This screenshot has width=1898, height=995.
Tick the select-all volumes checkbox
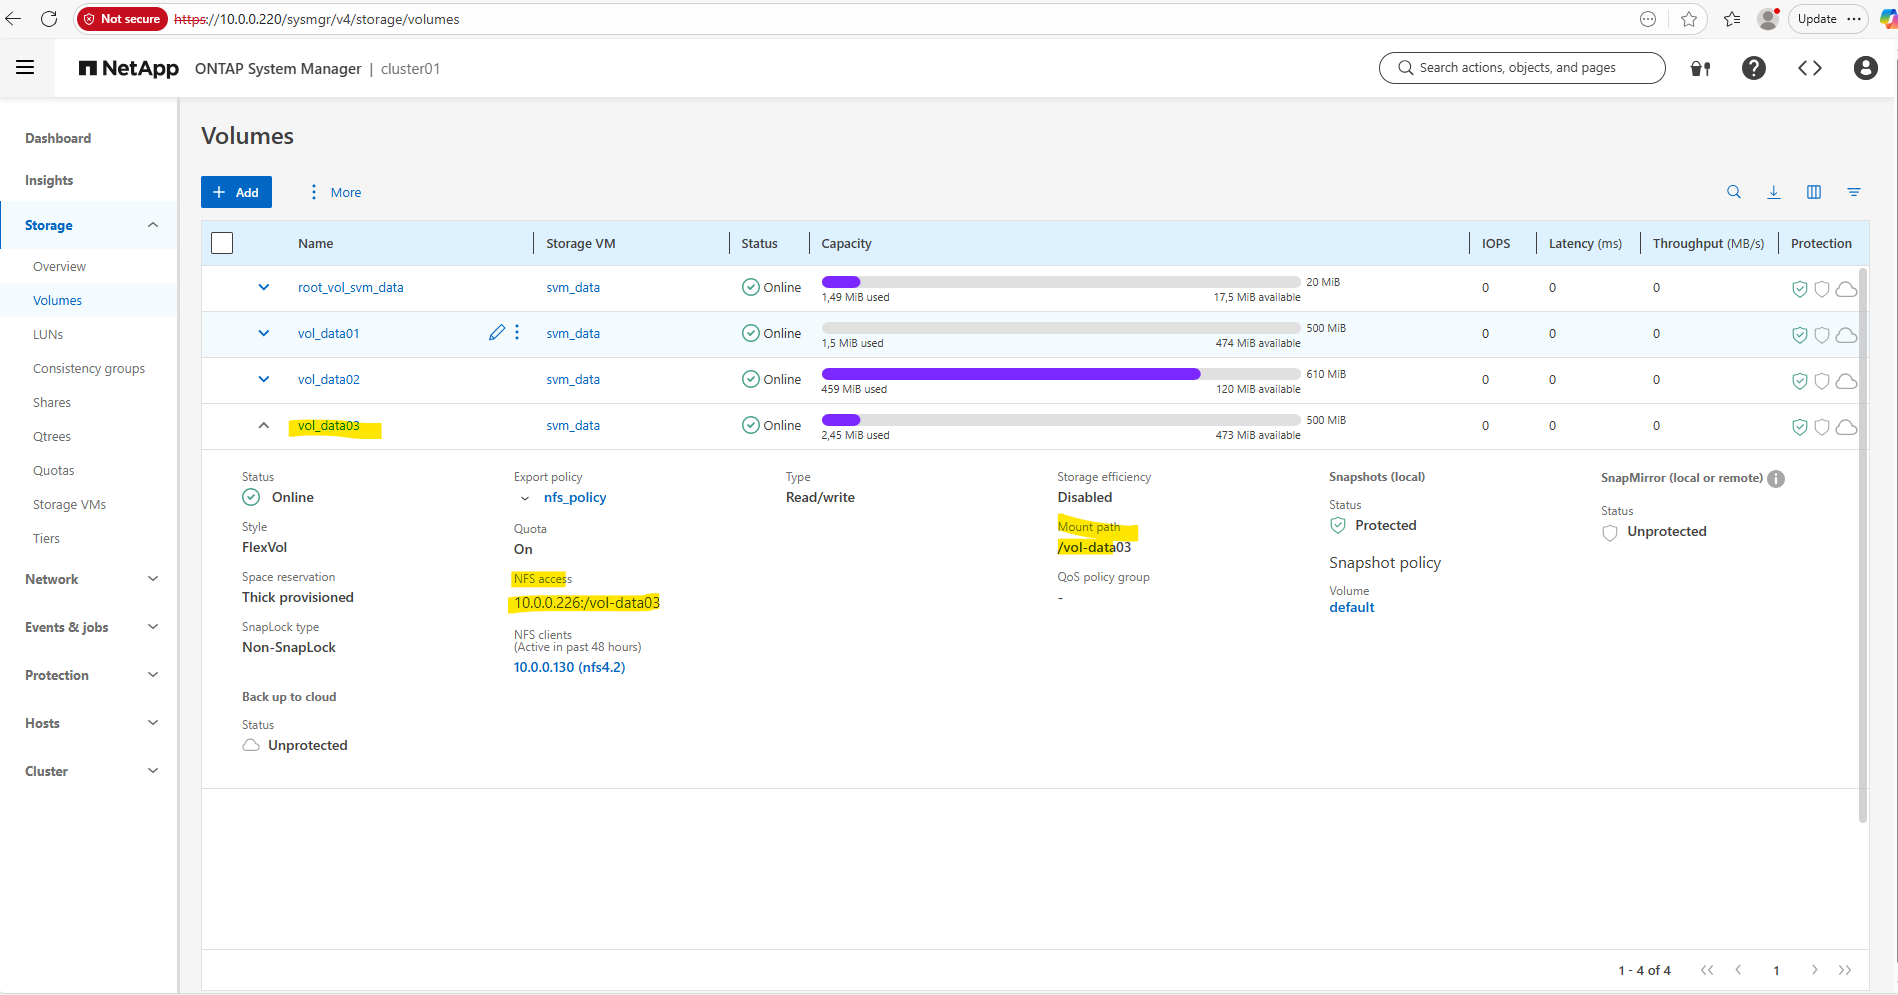pyautogui.click(x=222, y=243)
